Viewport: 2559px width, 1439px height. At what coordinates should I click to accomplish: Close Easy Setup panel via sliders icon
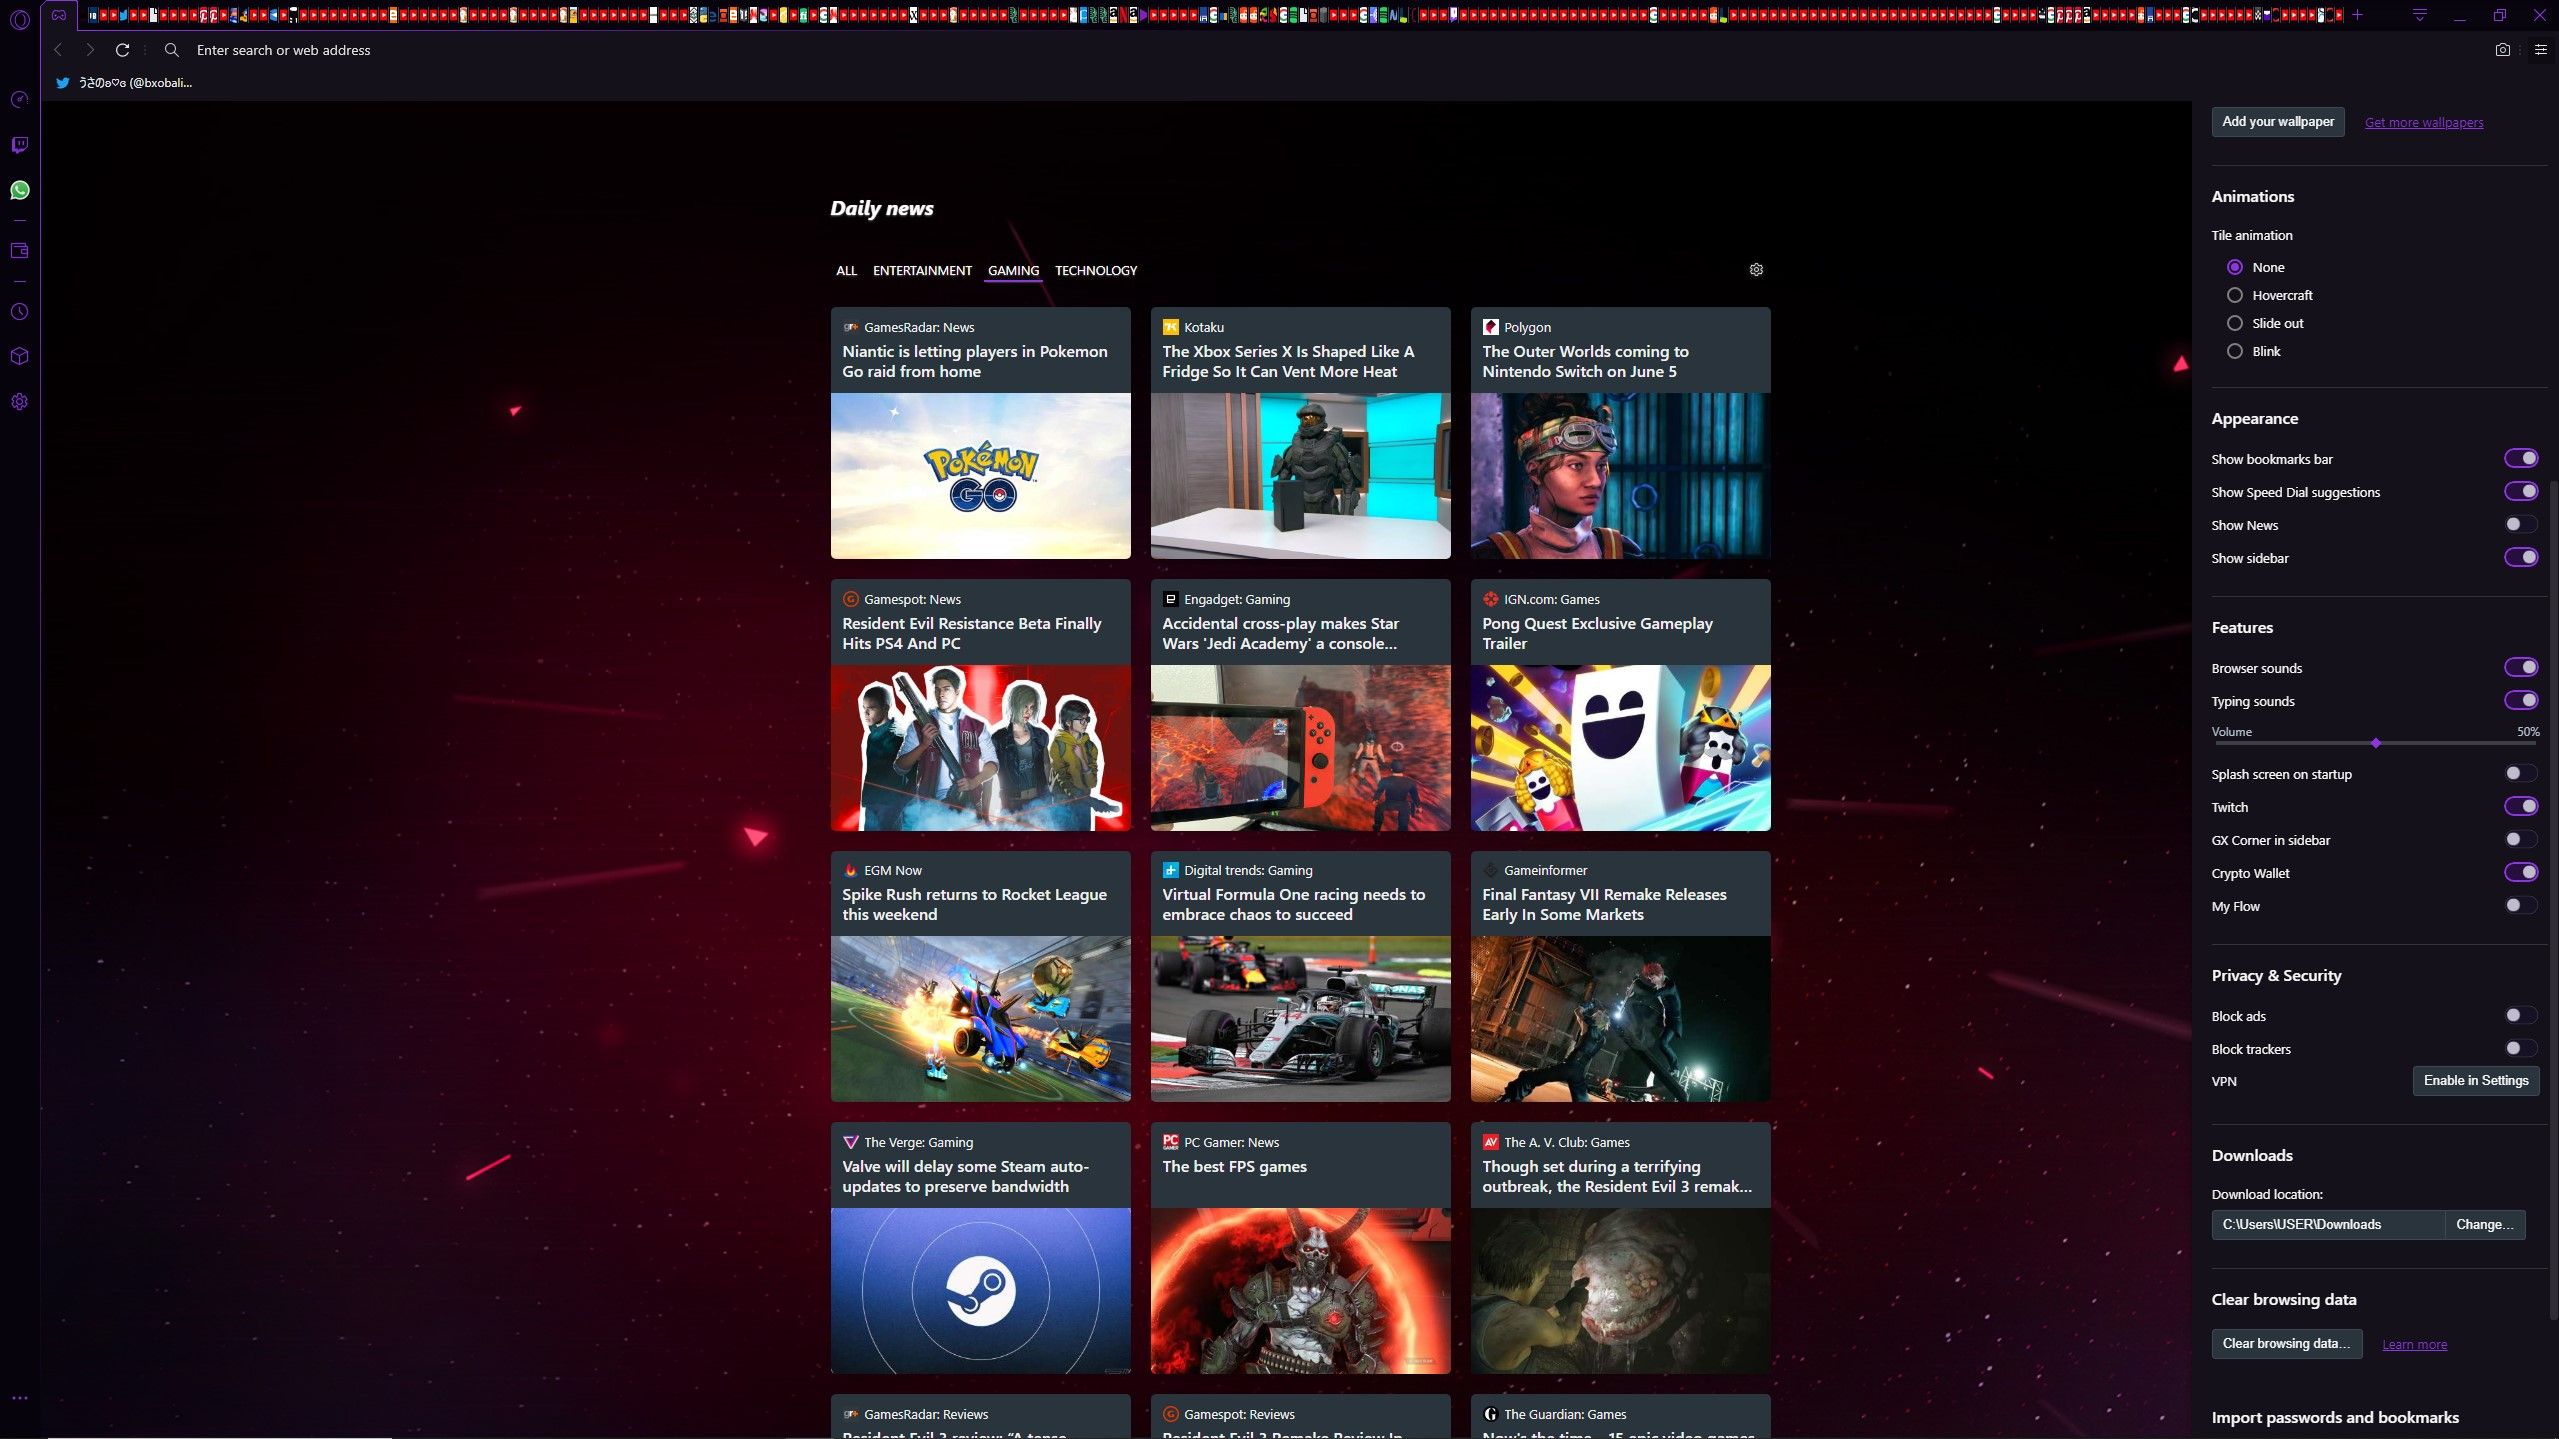coord(2540,50)
